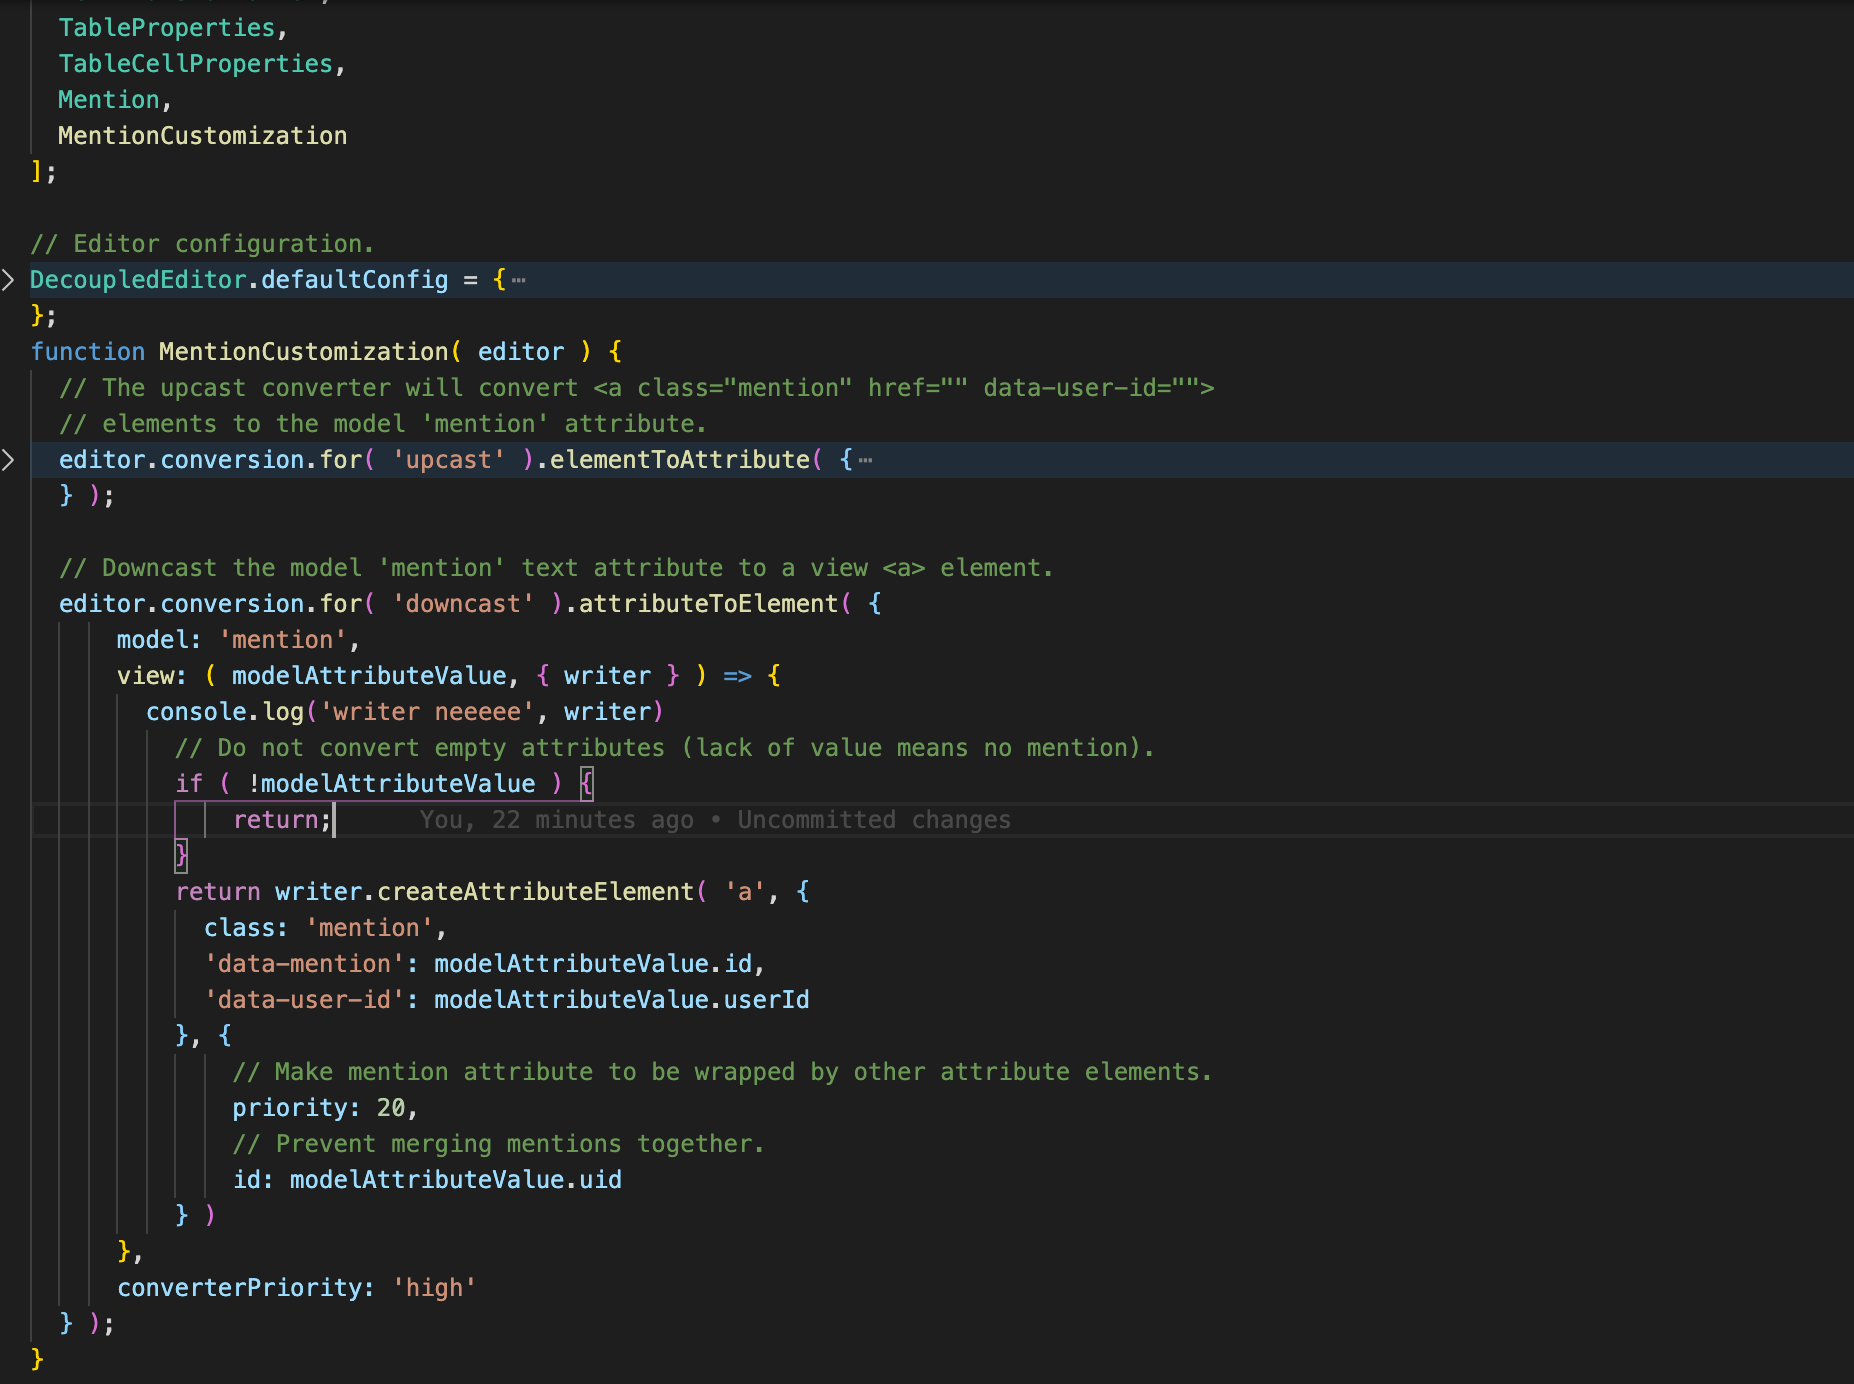
Task: Click the 'priority: 20' line
Action: click(x=325, y=1108)
